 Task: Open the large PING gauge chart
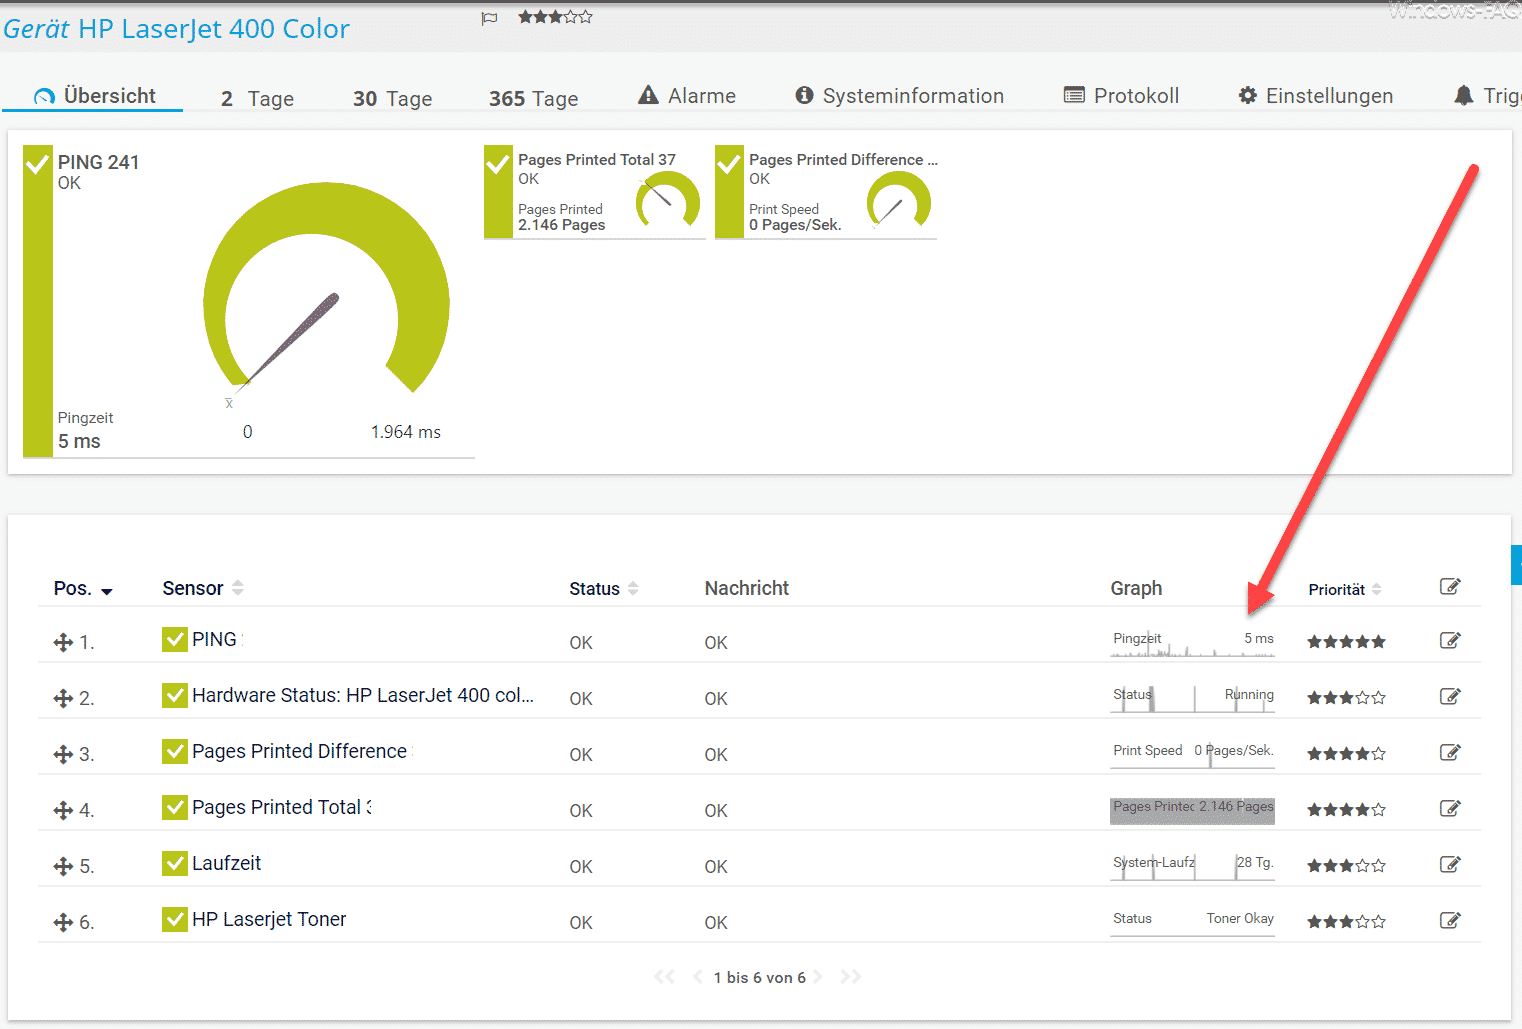326,290
